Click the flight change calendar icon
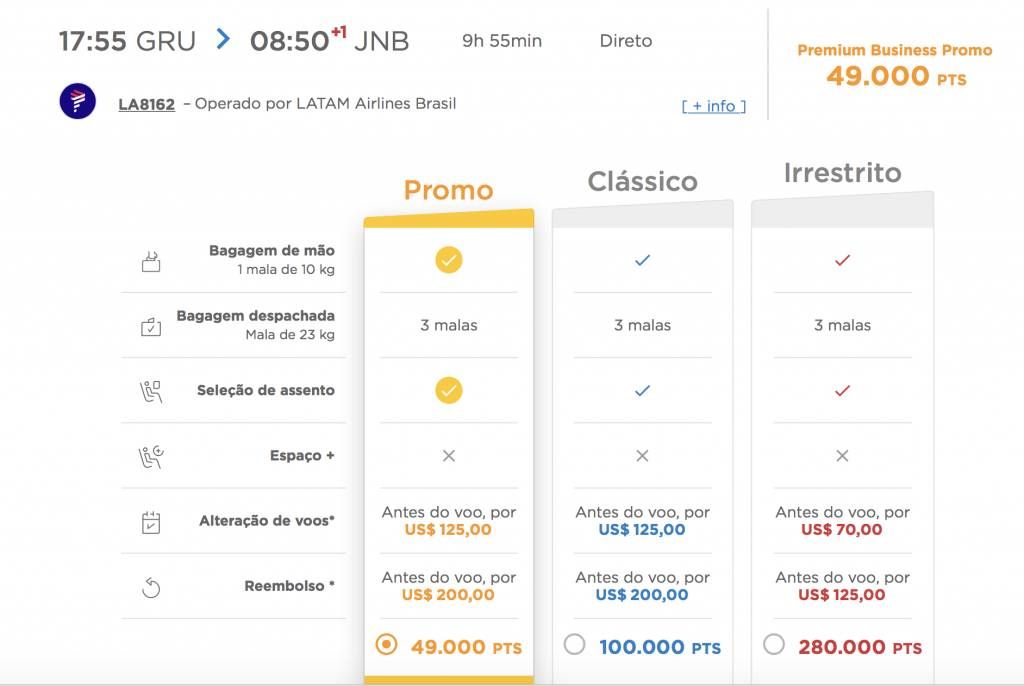 151,522
